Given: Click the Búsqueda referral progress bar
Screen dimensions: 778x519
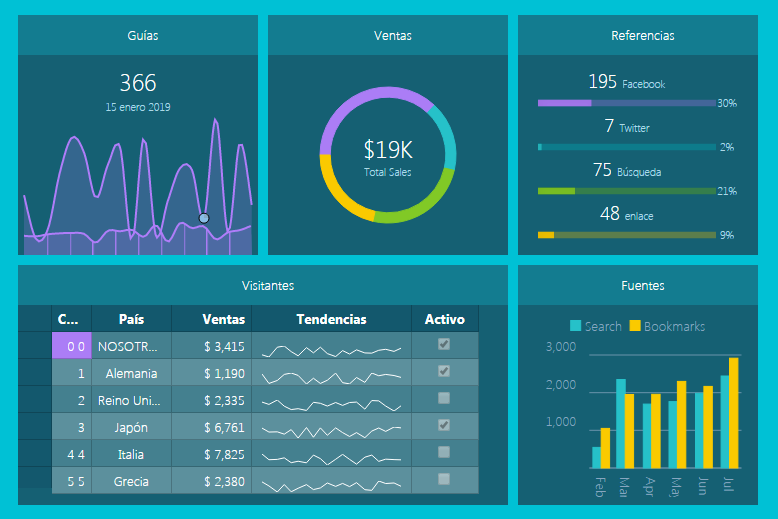Looking at the screenshot, I should [626, 191].
